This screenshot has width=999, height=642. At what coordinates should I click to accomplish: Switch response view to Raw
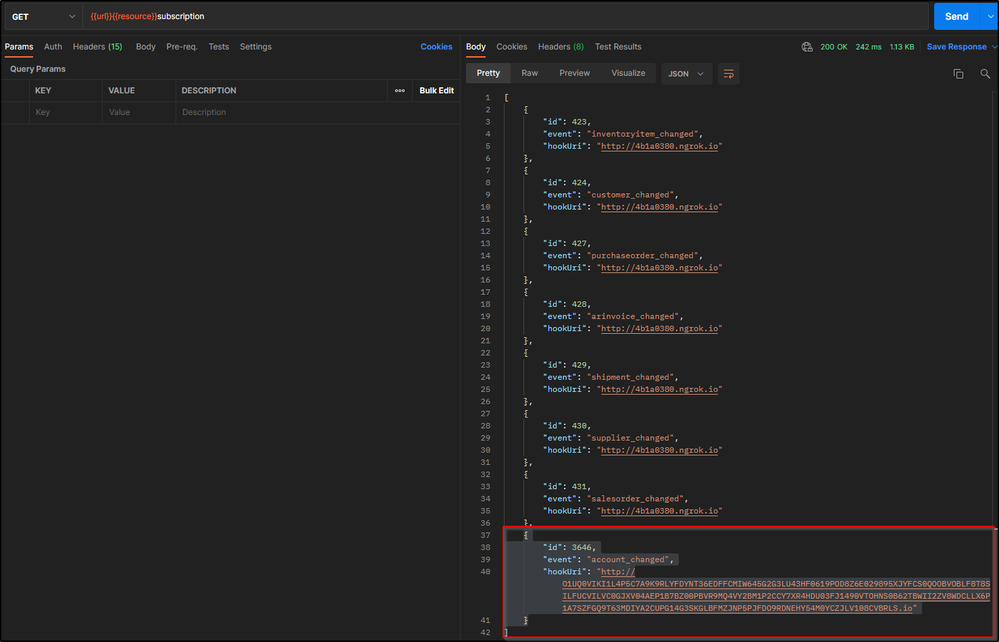529,74
